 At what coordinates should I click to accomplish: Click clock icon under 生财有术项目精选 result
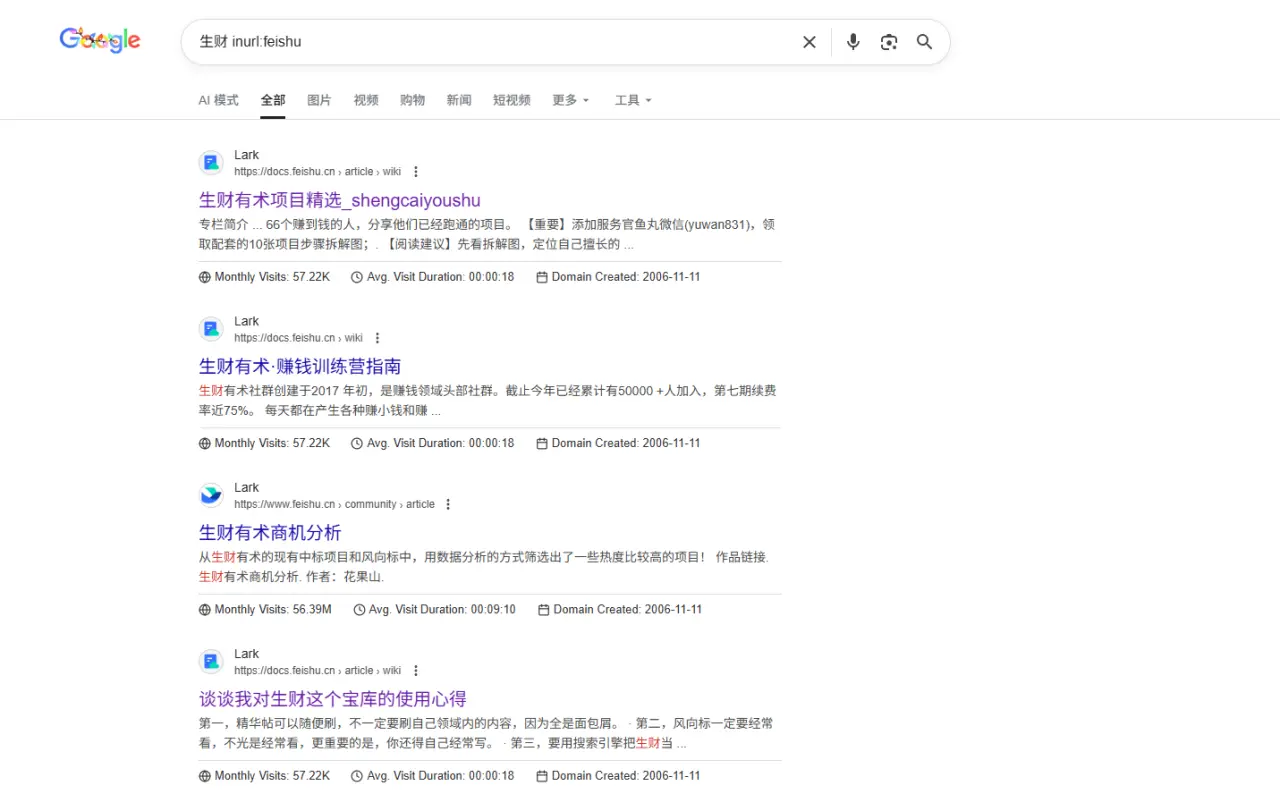(357, 277)
